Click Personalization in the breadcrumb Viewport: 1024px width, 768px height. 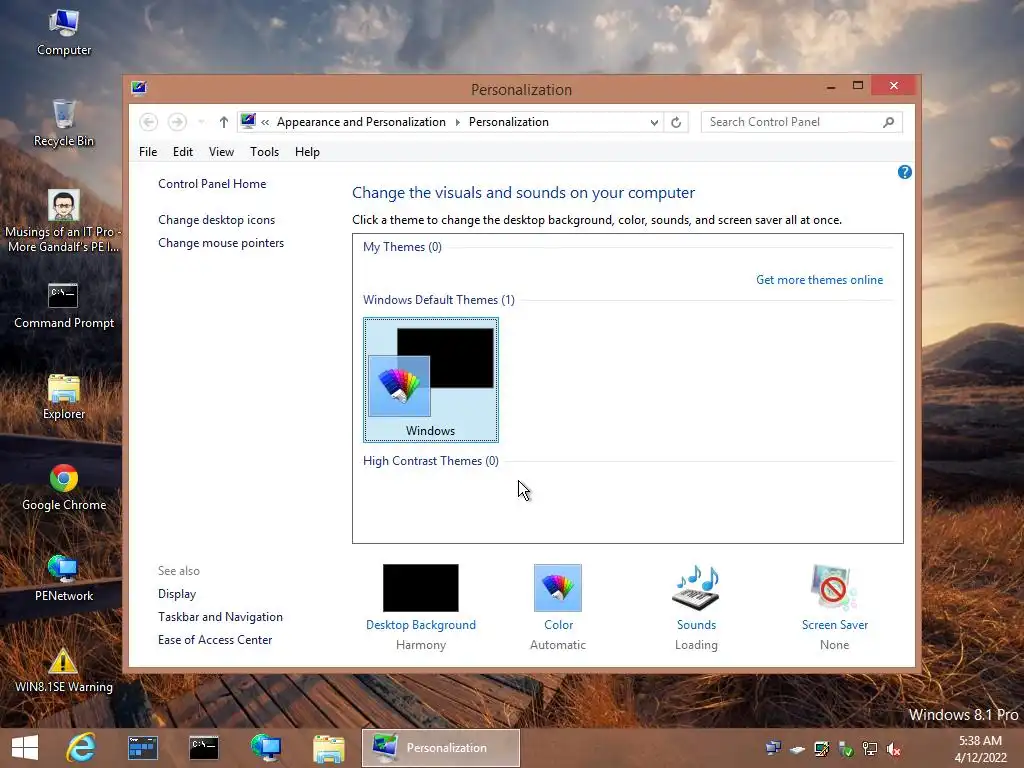[x=509, y=122]
